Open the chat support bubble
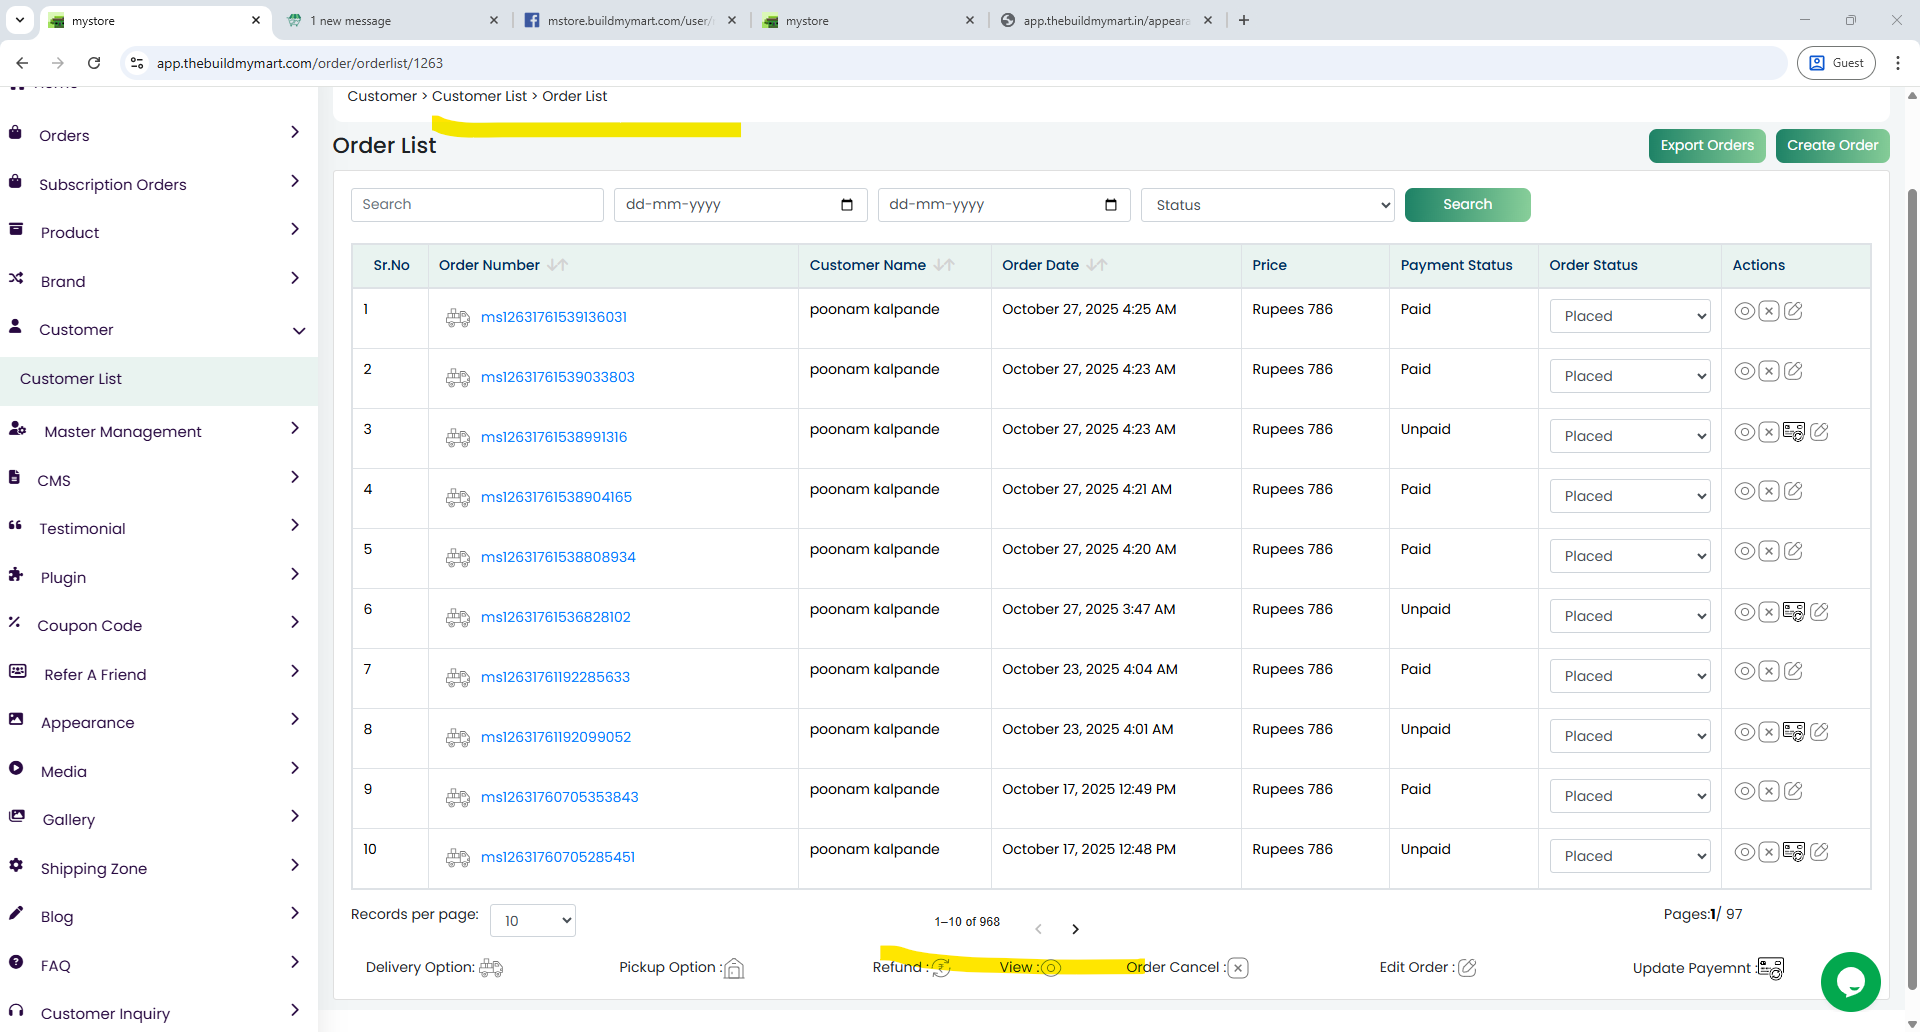This screenshot has height=1032, width=1920. coord(1850,982)
